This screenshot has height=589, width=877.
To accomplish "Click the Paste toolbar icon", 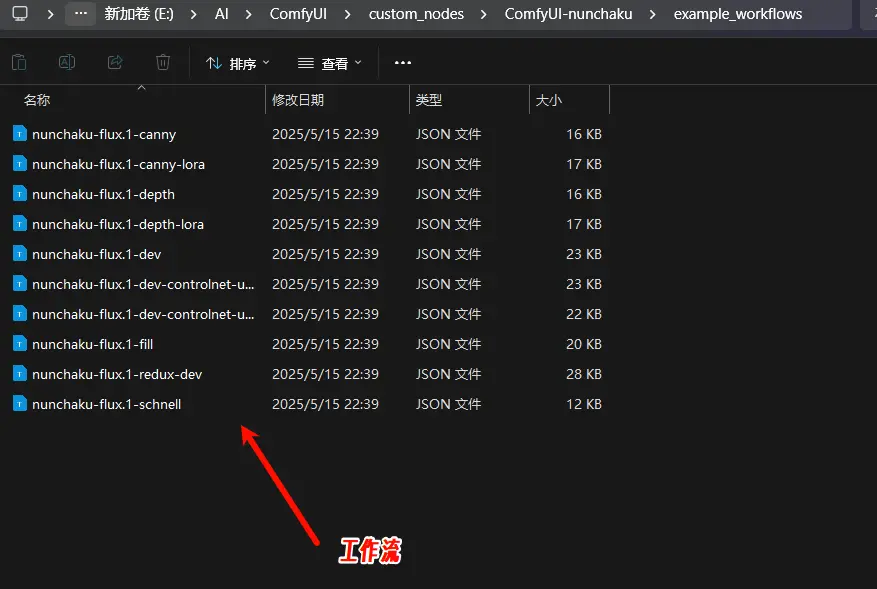I will 19,62.
